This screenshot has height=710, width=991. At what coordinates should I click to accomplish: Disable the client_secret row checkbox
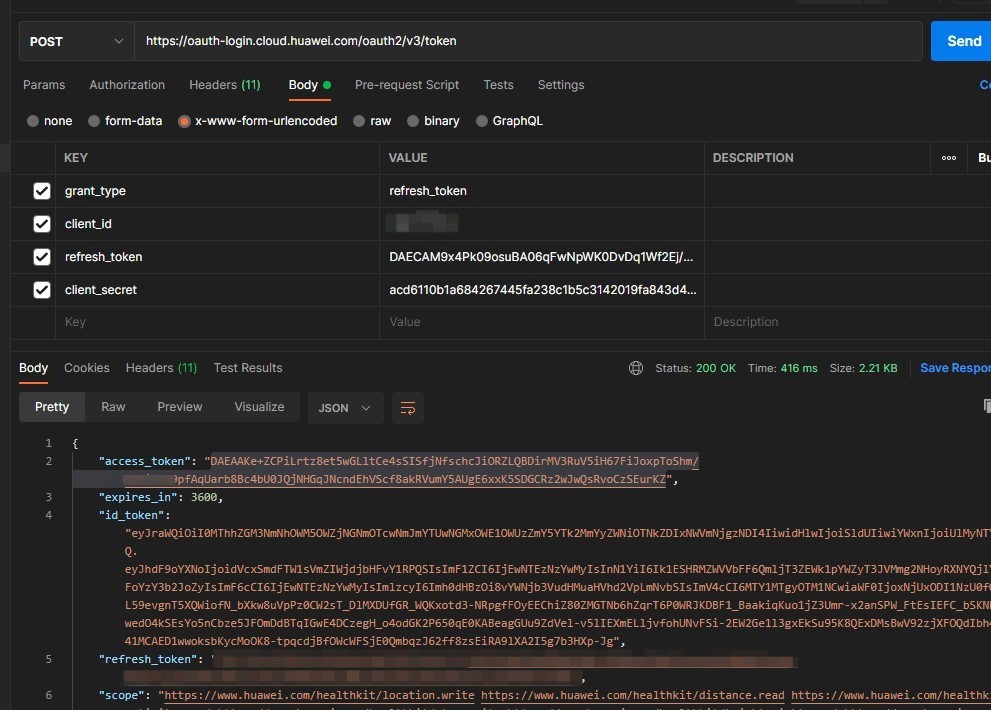pyautogui.click(x=42, y=290)
